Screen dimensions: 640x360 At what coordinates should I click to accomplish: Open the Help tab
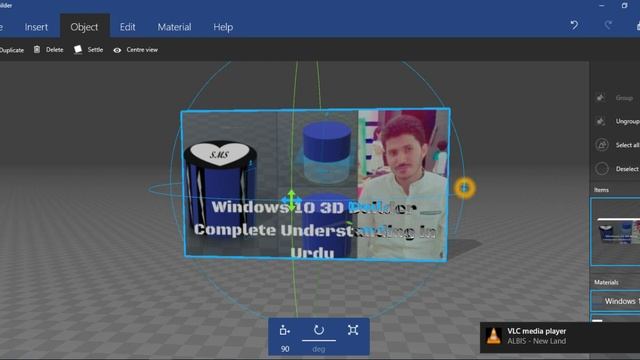point(223,27)
